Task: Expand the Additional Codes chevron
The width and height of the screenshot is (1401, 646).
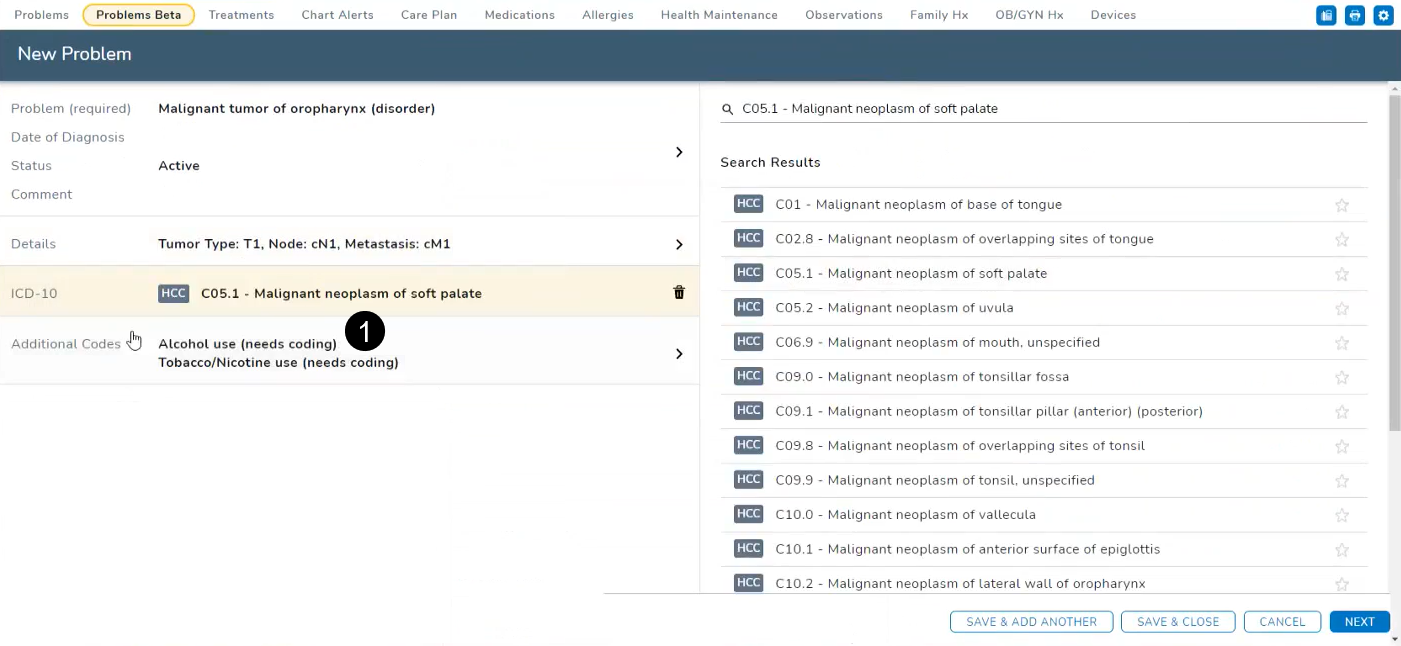Action: [679, 354]
